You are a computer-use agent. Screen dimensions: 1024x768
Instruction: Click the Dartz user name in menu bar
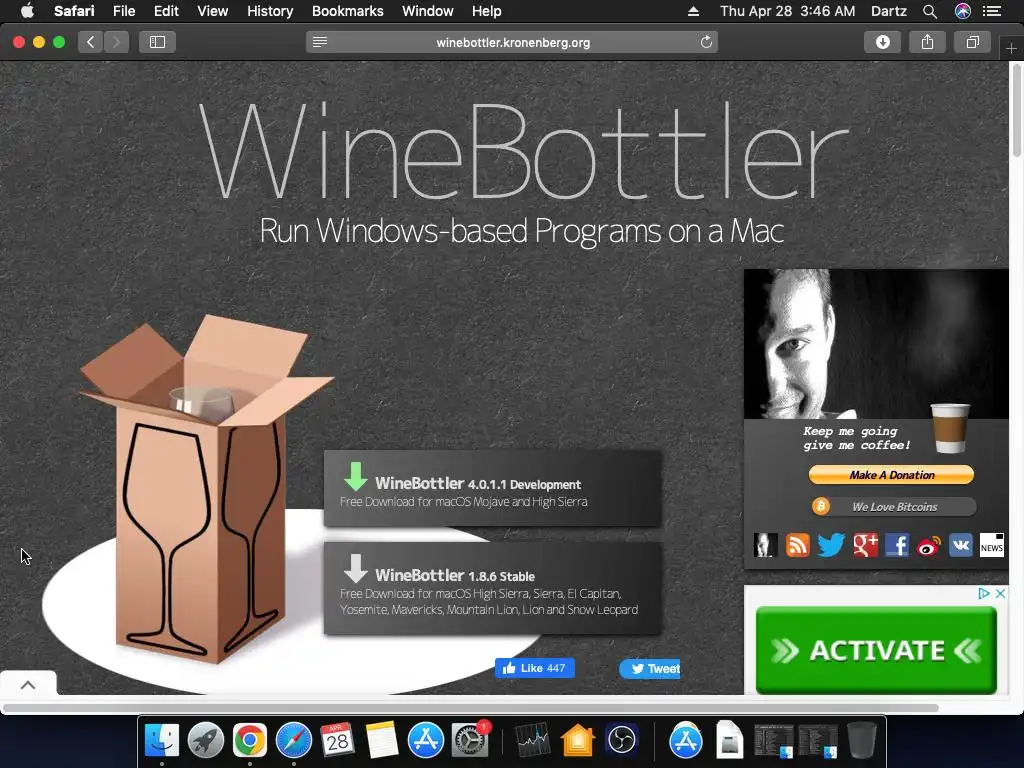click(889, 11)
